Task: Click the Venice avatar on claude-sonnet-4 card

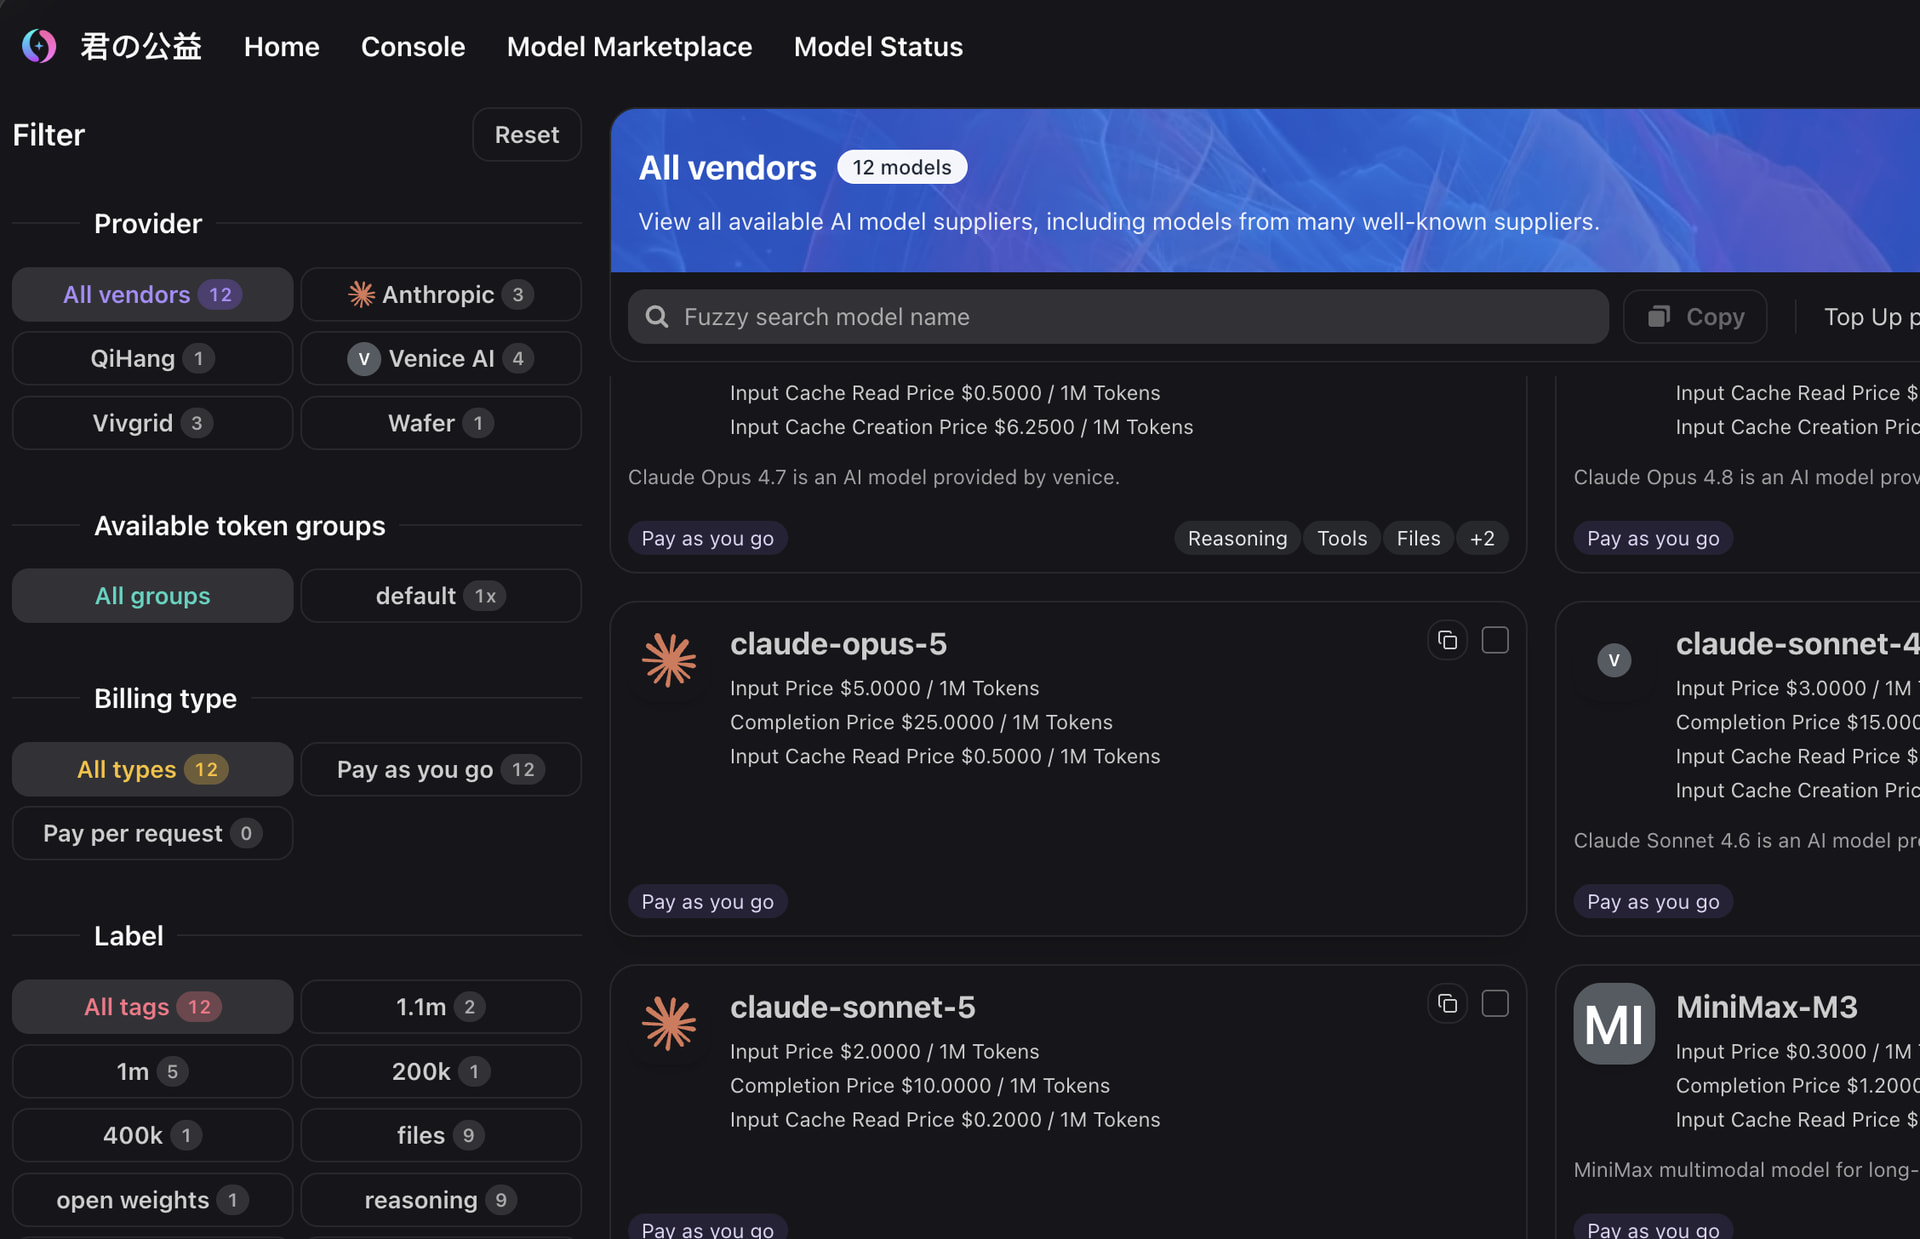Action: click(1614, 660)
